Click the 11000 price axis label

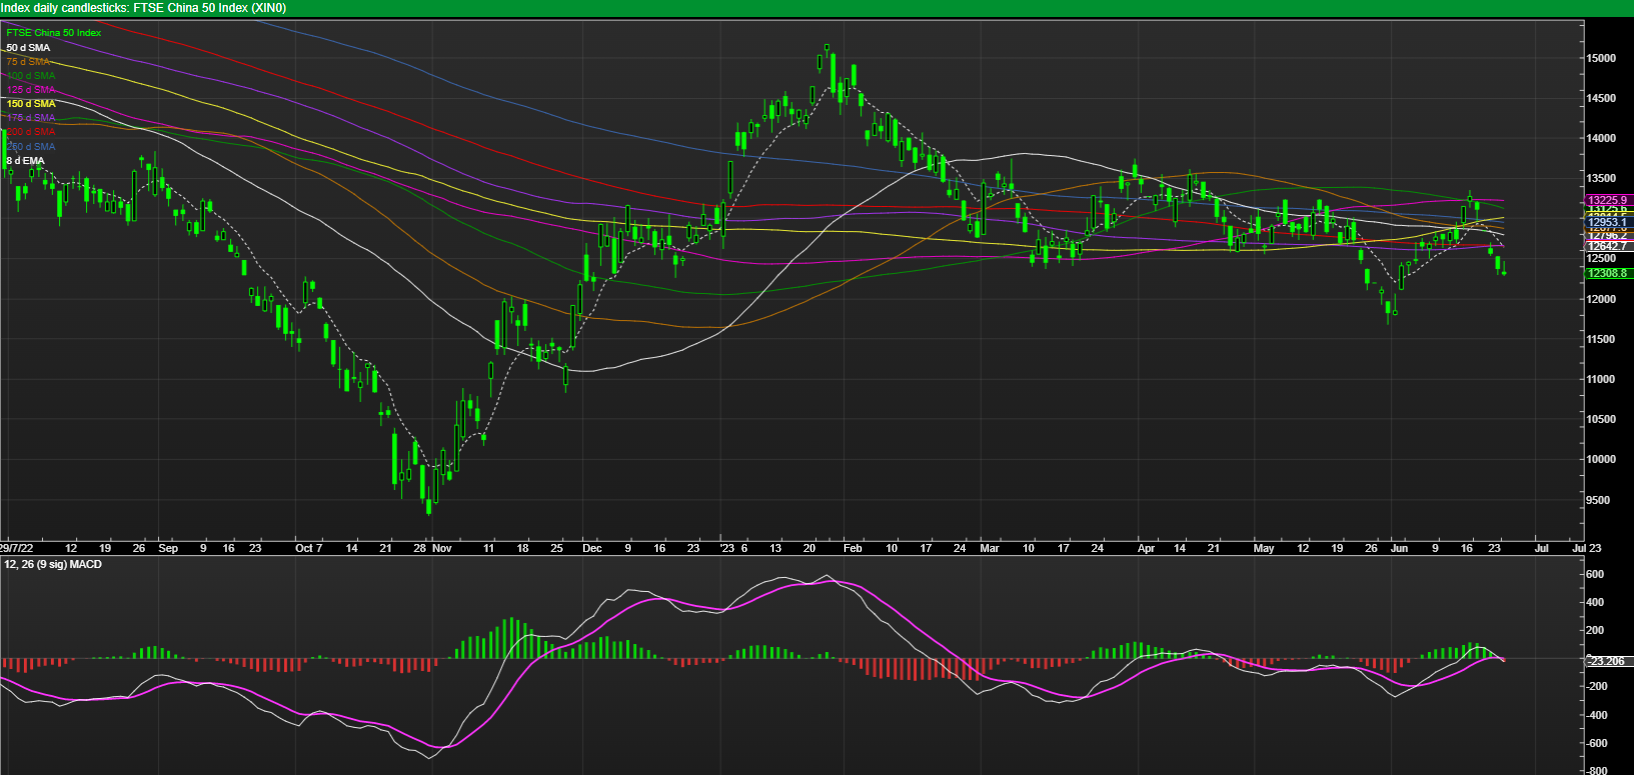(1601, 380)
